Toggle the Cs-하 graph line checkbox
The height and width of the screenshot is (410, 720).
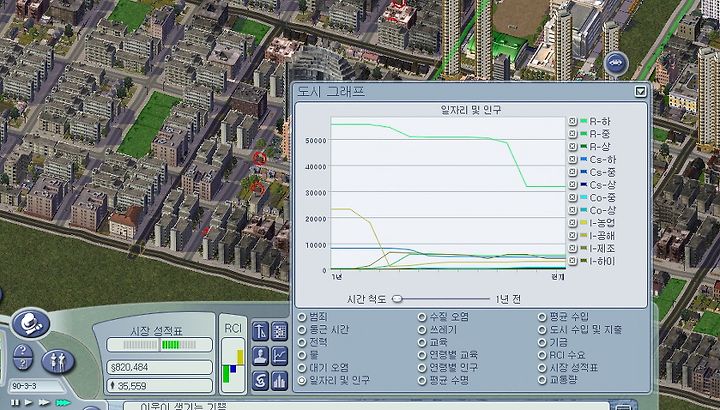coord(573,159)
